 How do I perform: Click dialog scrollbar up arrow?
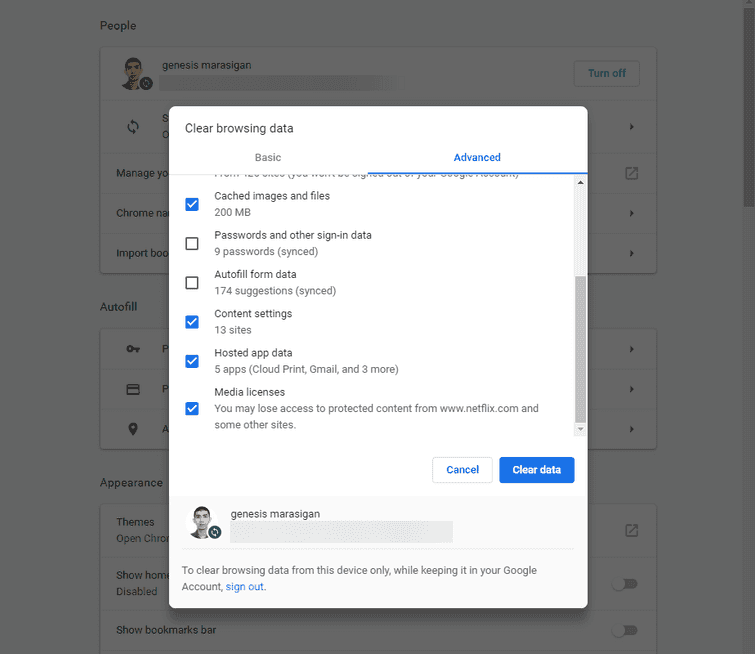[x=580, y=183]
